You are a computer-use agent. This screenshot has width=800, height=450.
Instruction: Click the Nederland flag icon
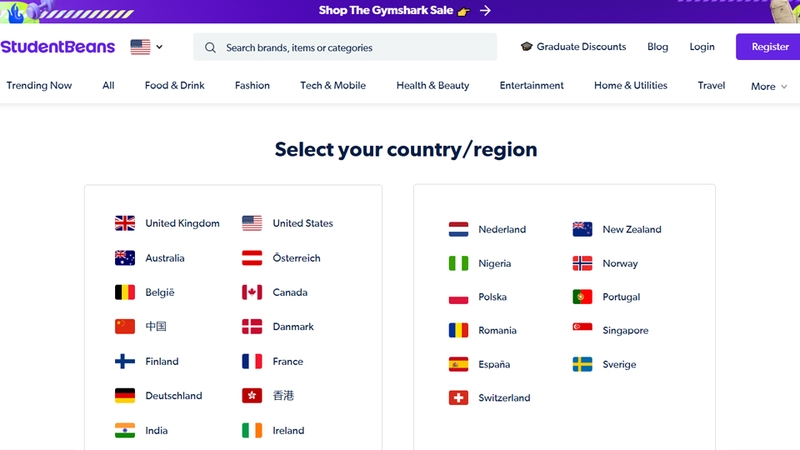(x=458, y=229)
